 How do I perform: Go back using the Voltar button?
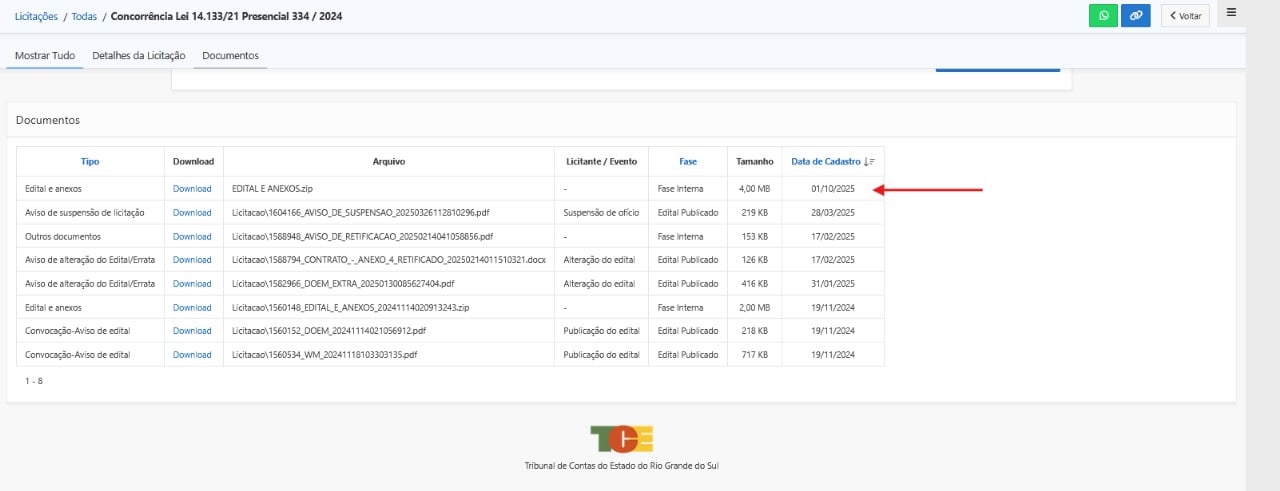(1185, 16)
